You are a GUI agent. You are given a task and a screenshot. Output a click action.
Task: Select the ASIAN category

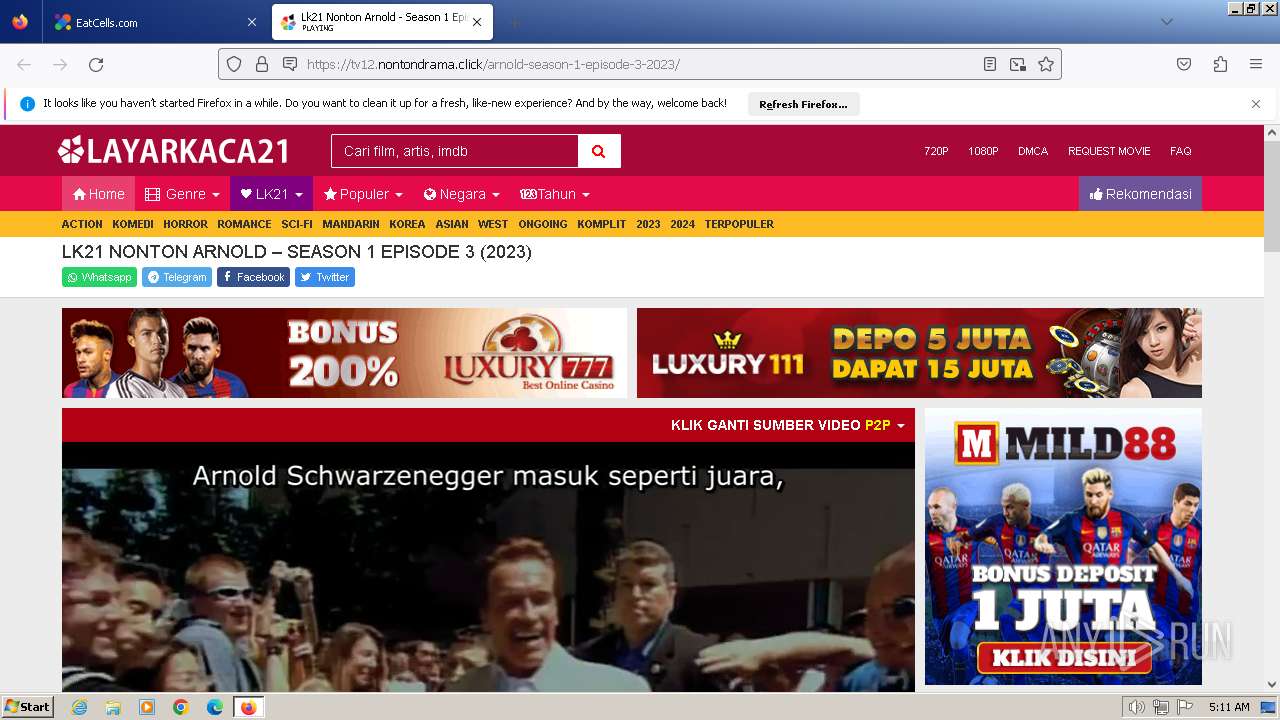(x=452, y=224)
